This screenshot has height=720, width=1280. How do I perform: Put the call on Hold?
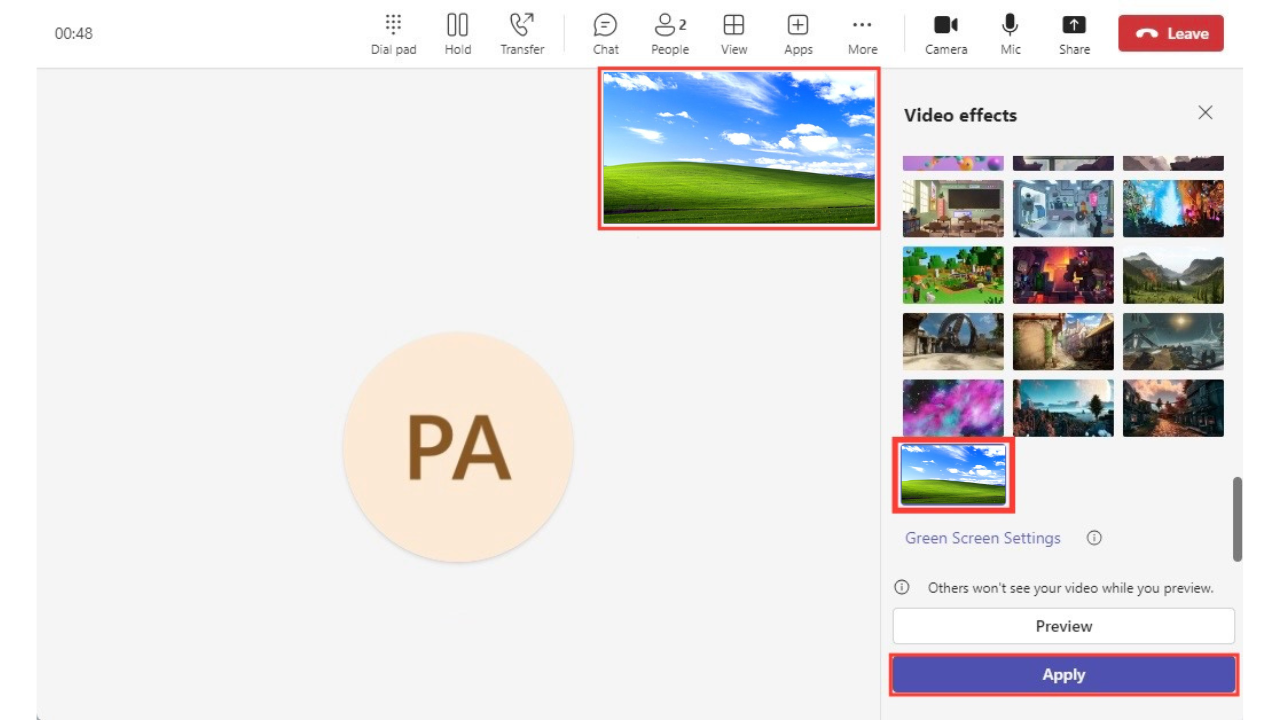click(x=457, y=33)
